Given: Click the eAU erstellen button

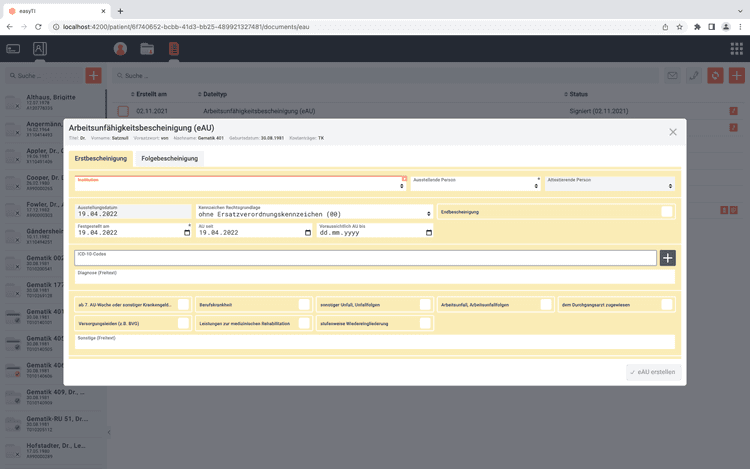Looking at the screenshot, I should (652, 372).
